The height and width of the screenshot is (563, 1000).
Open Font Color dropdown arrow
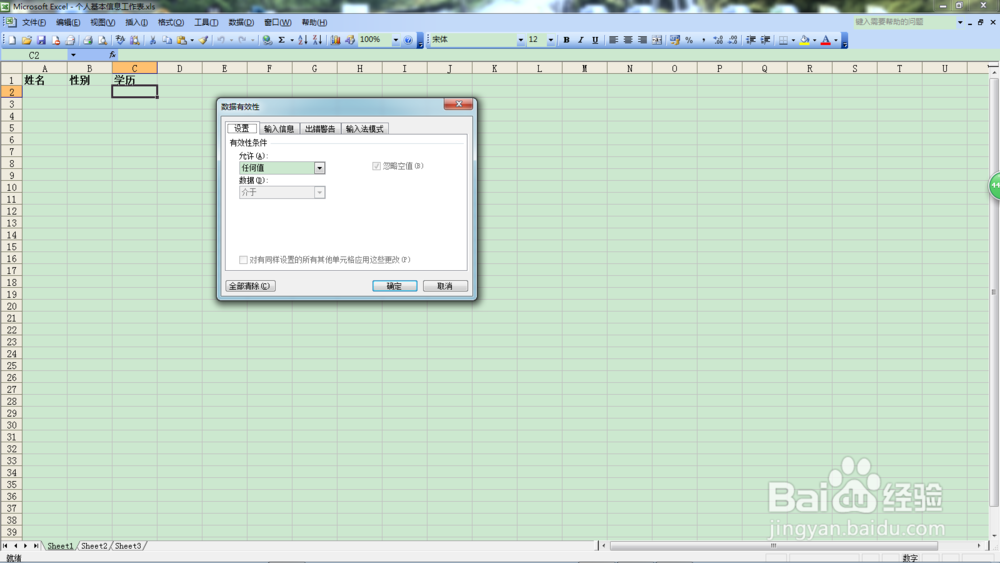tap(836, 40)
